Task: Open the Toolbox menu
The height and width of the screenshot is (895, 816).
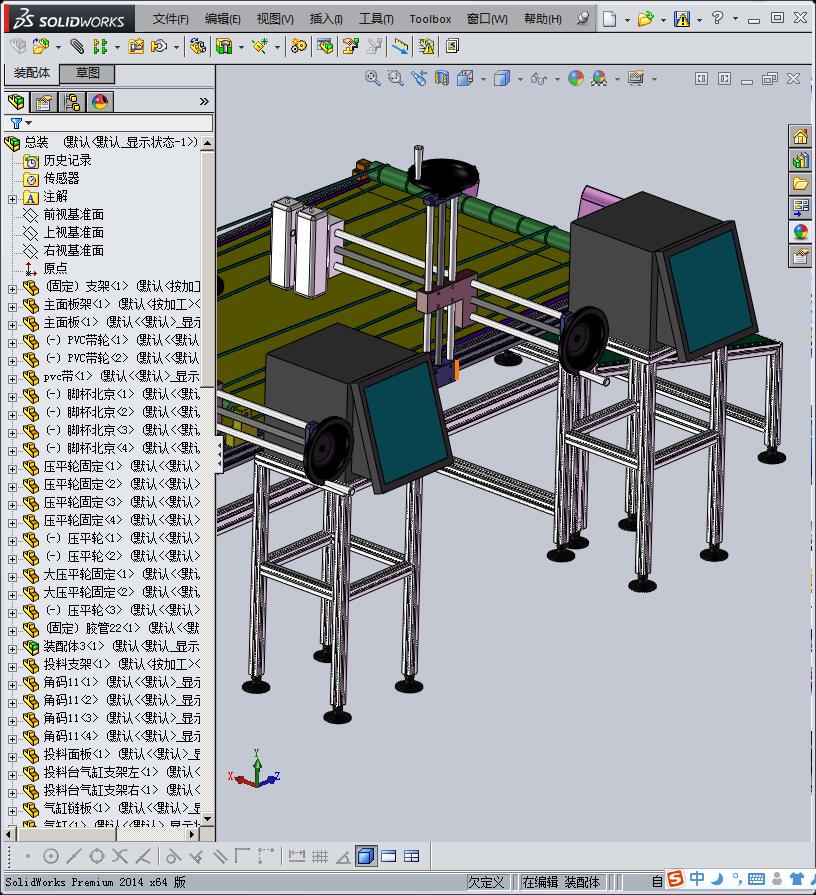Action: (430, 19)
